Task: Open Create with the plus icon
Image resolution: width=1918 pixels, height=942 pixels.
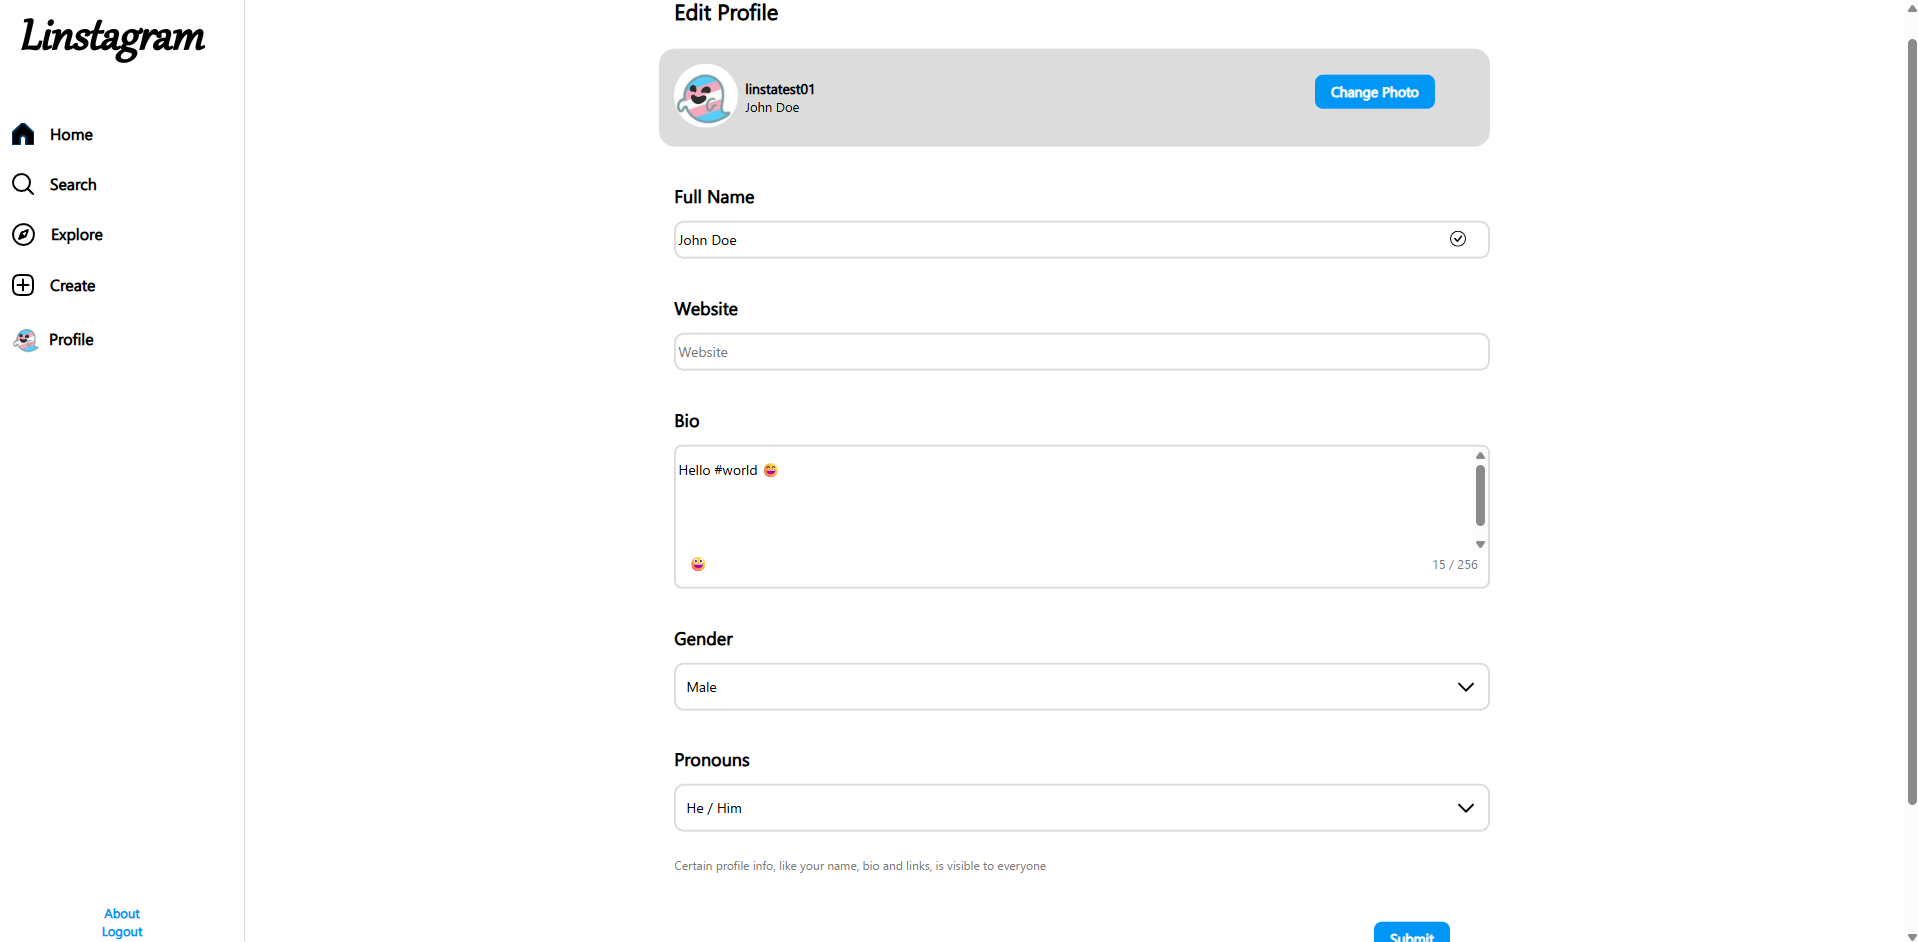Action: point(23,285)
